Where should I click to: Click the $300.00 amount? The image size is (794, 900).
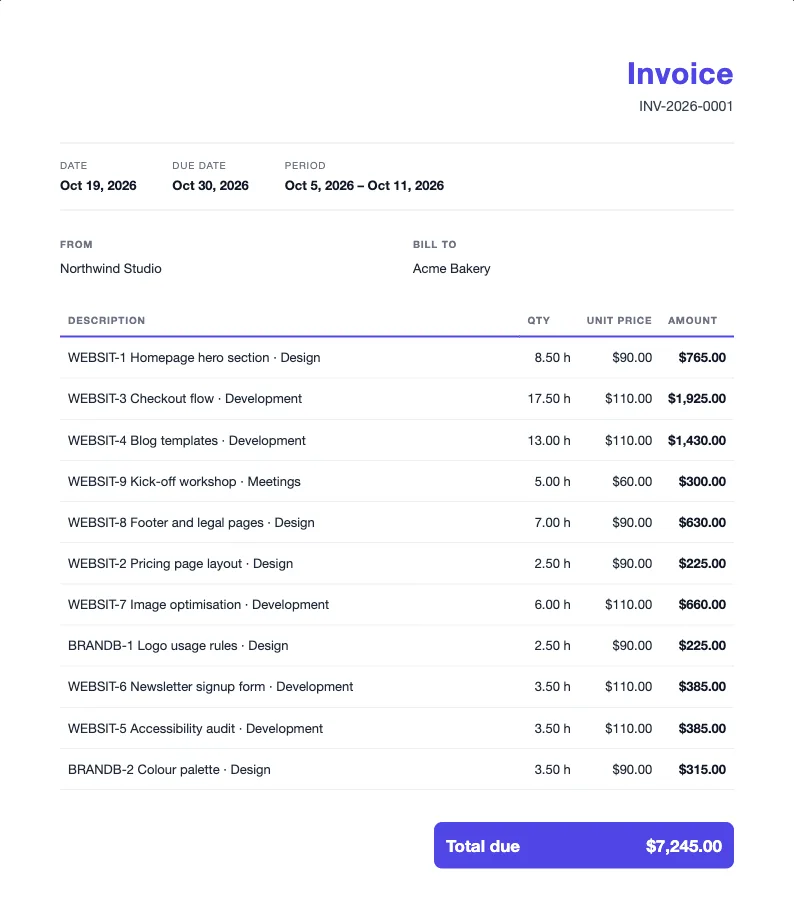(702, 482)
